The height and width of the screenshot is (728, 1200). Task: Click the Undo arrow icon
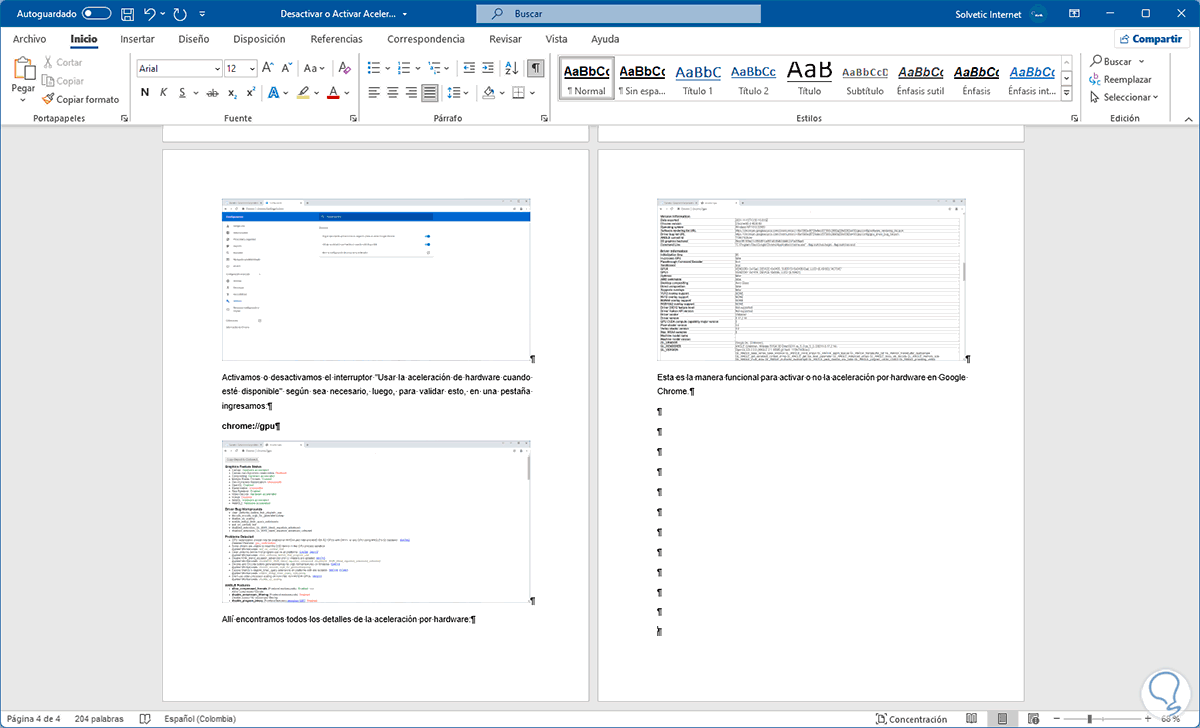point(150,14)
